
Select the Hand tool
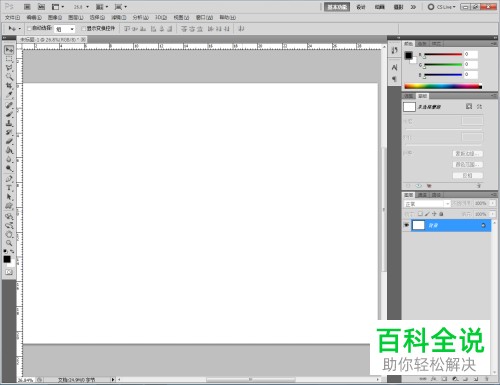click(x=9, y=234)
